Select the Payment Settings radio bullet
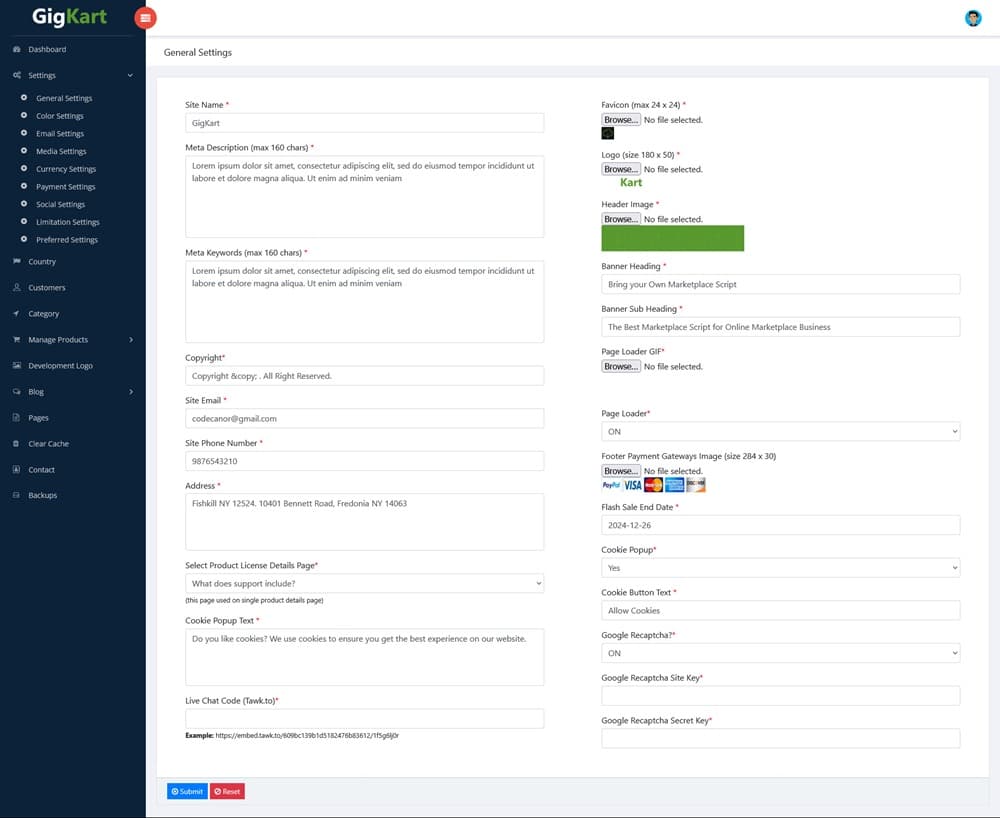 pos(24,187)
